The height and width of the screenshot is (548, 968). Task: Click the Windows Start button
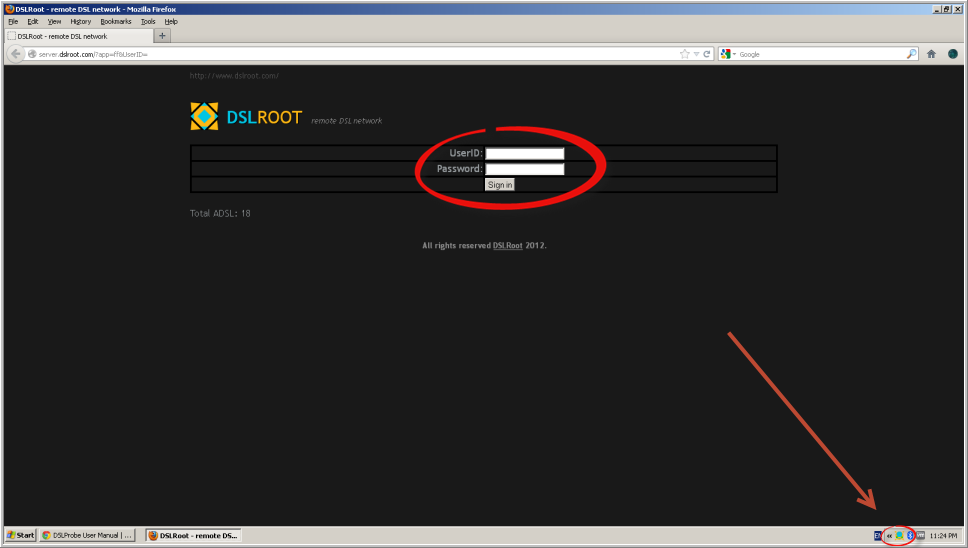point(20,535)
